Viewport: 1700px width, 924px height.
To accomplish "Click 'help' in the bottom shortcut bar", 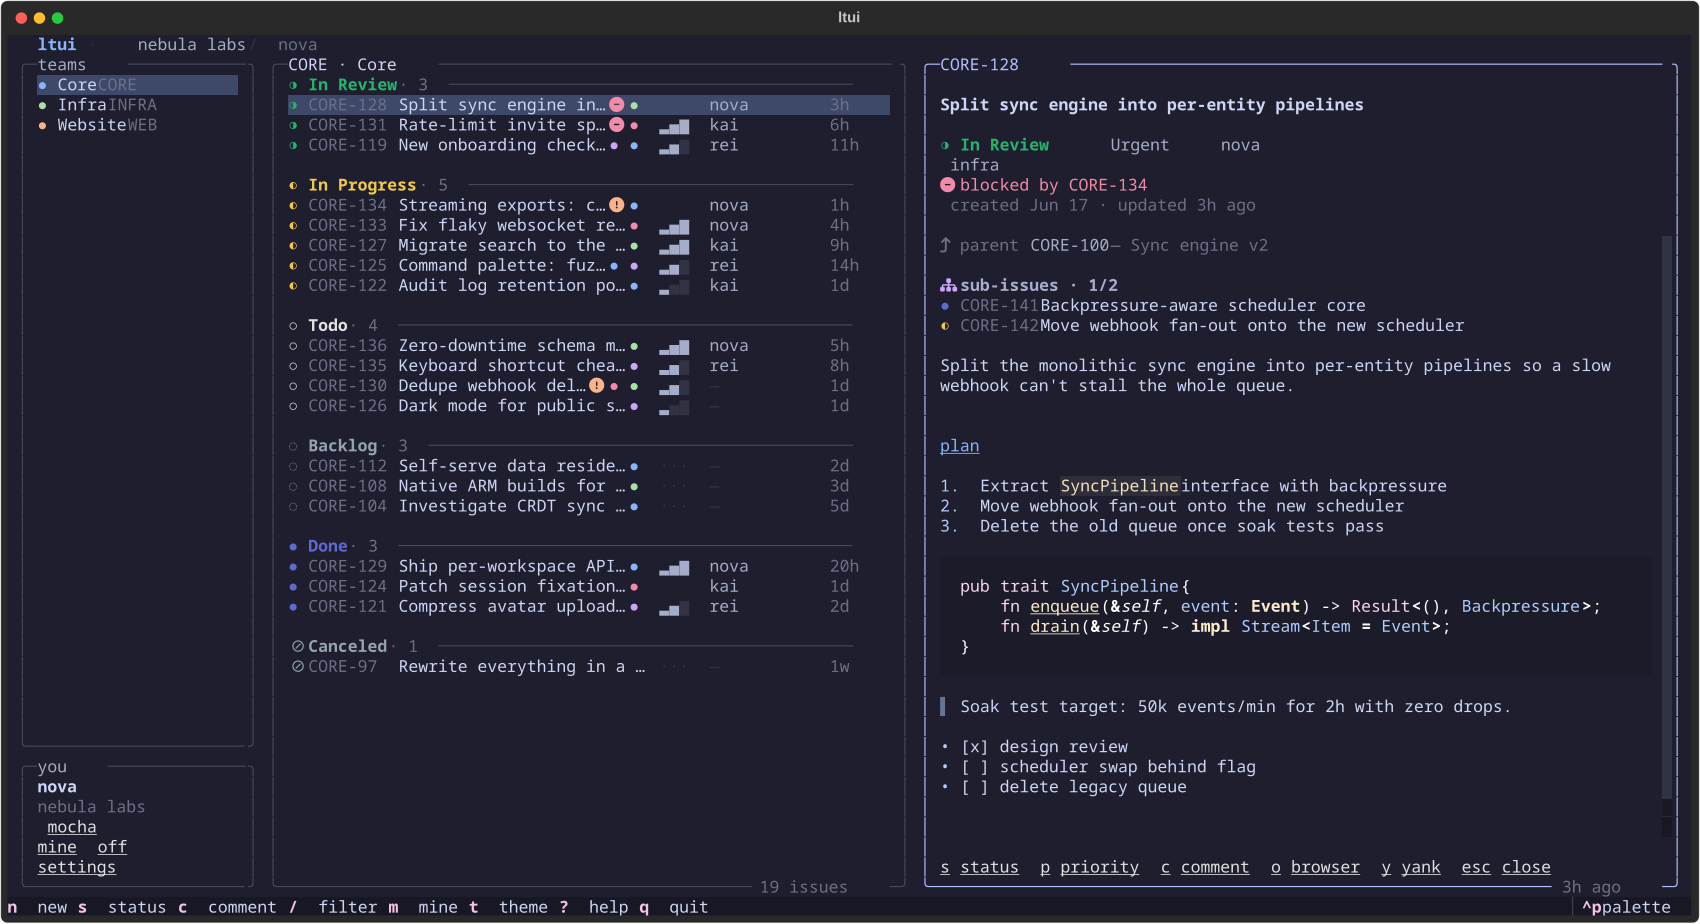I will [609, 907].
